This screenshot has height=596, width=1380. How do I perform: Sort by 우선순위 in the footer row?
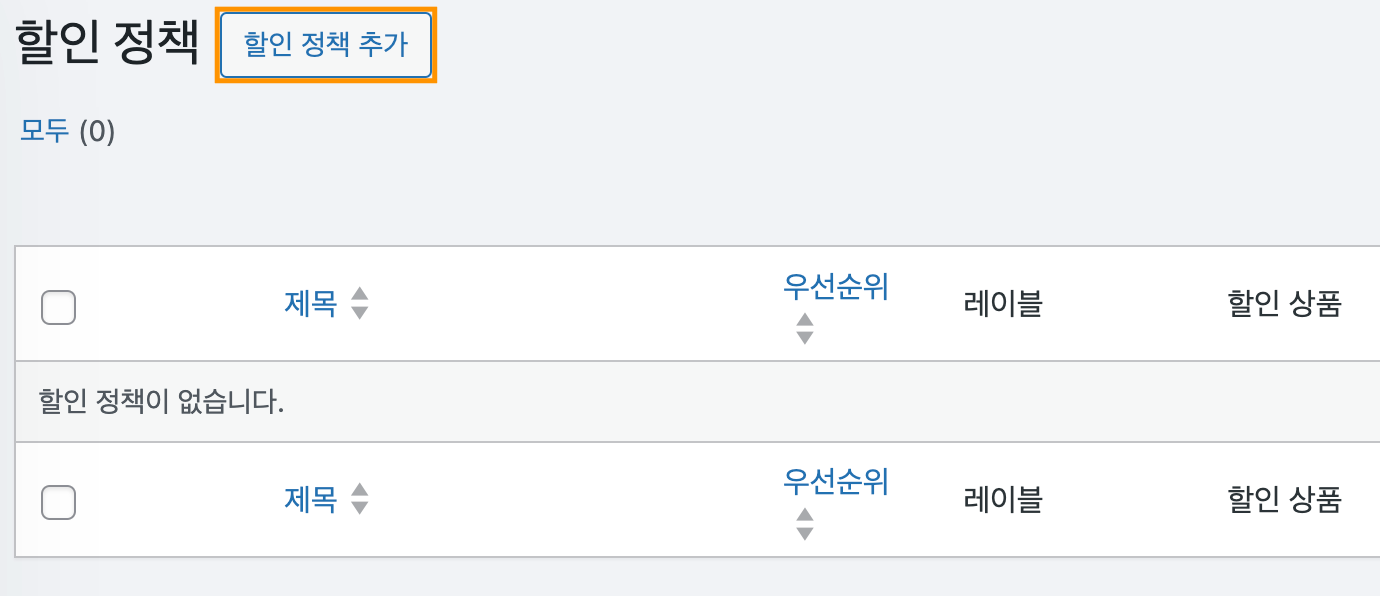pyautogui.click(x=836, y=483)
